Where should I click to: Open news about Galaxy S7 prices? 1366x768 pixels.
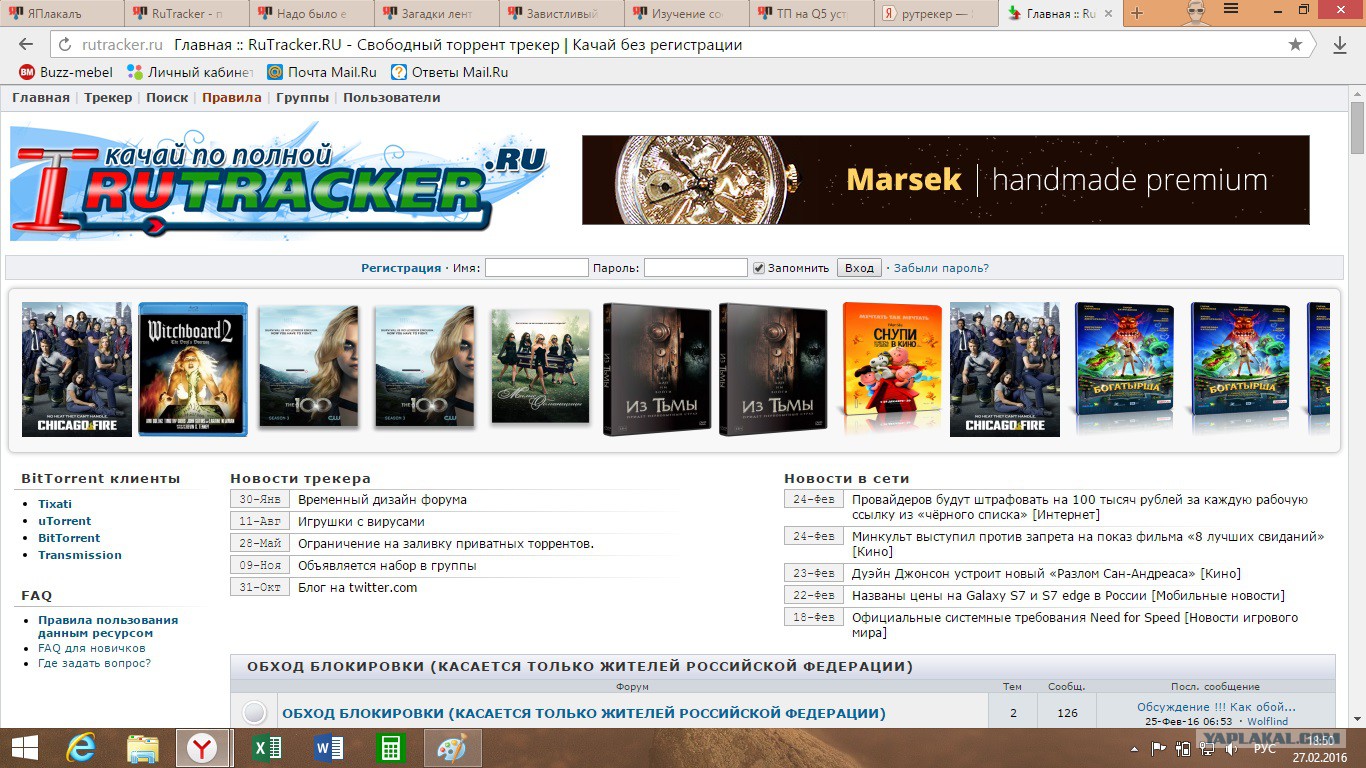point(1068,595)
